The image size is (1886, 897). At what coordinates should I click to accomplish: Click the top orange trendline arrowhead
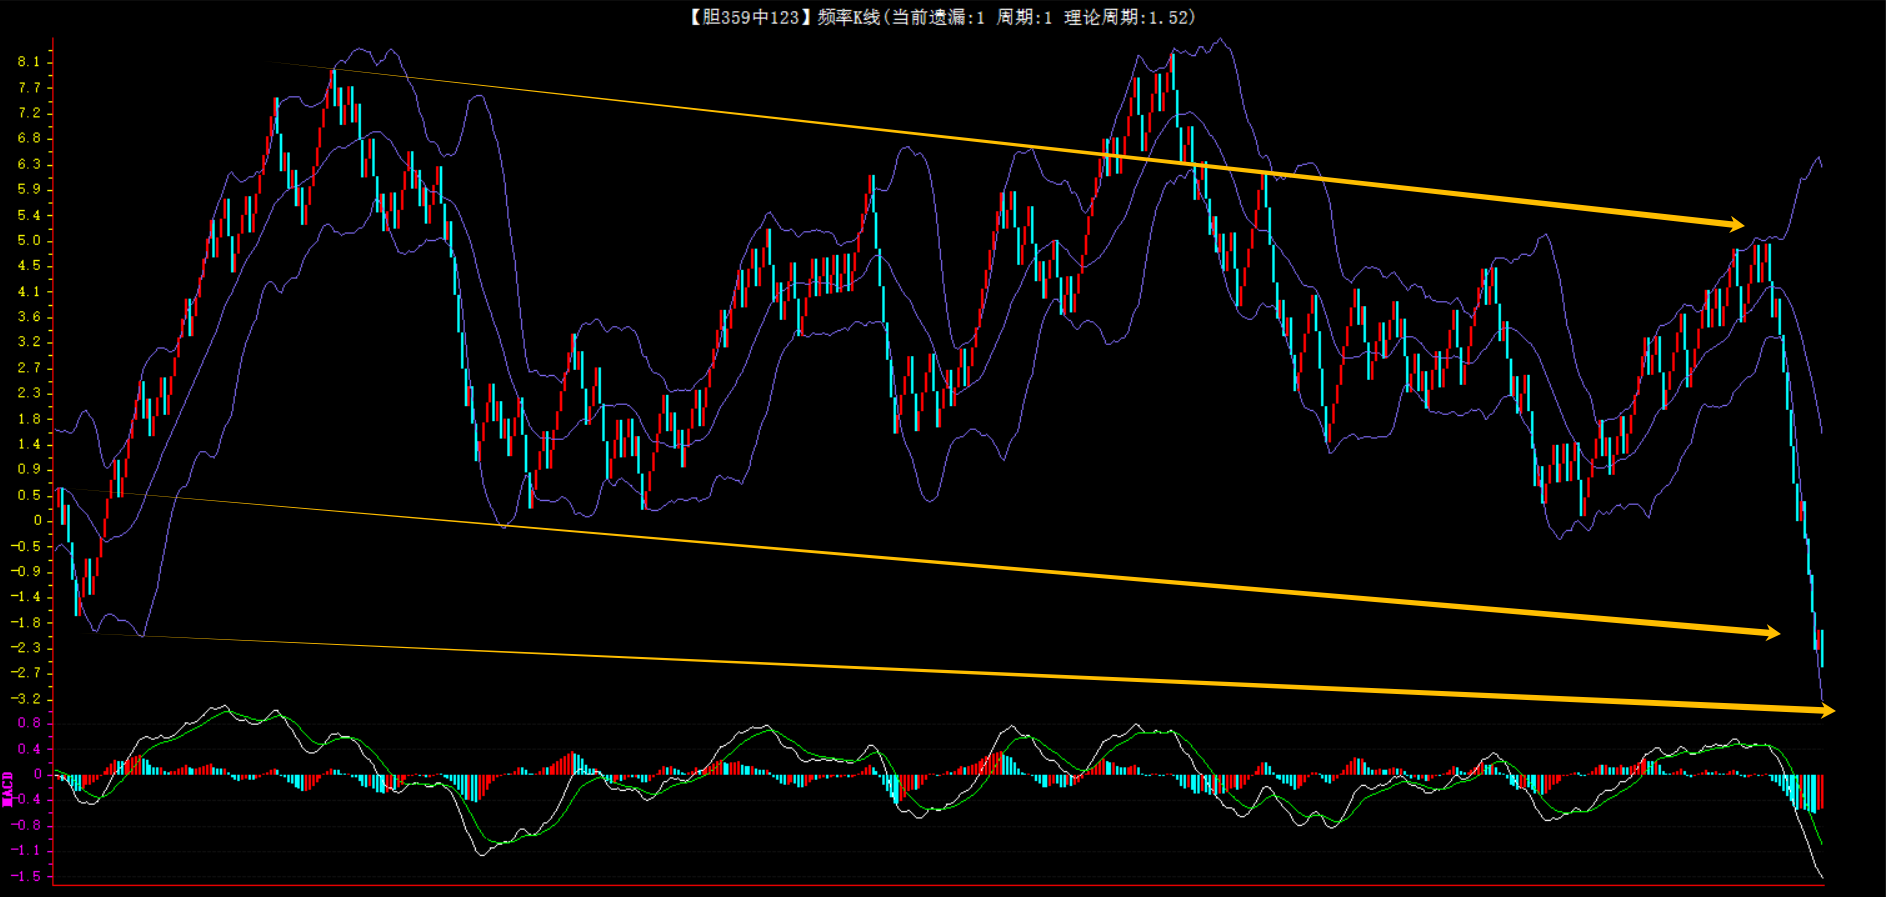[1737, 225]
